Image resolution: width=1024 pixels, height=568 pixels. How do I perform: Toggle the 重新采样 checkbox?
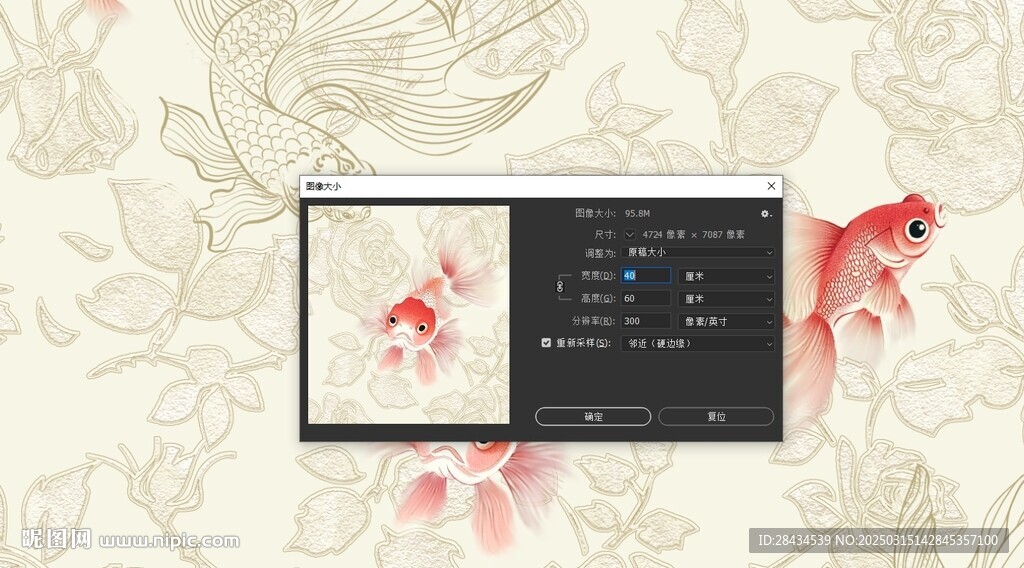click(x=546, y=343)
